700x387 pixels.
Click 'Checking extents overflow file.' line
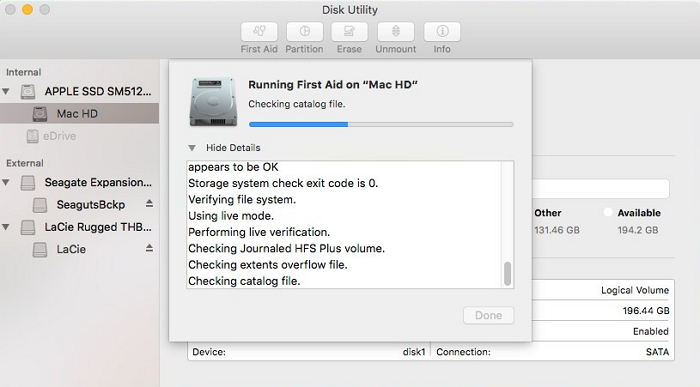[x=267, y=265]
